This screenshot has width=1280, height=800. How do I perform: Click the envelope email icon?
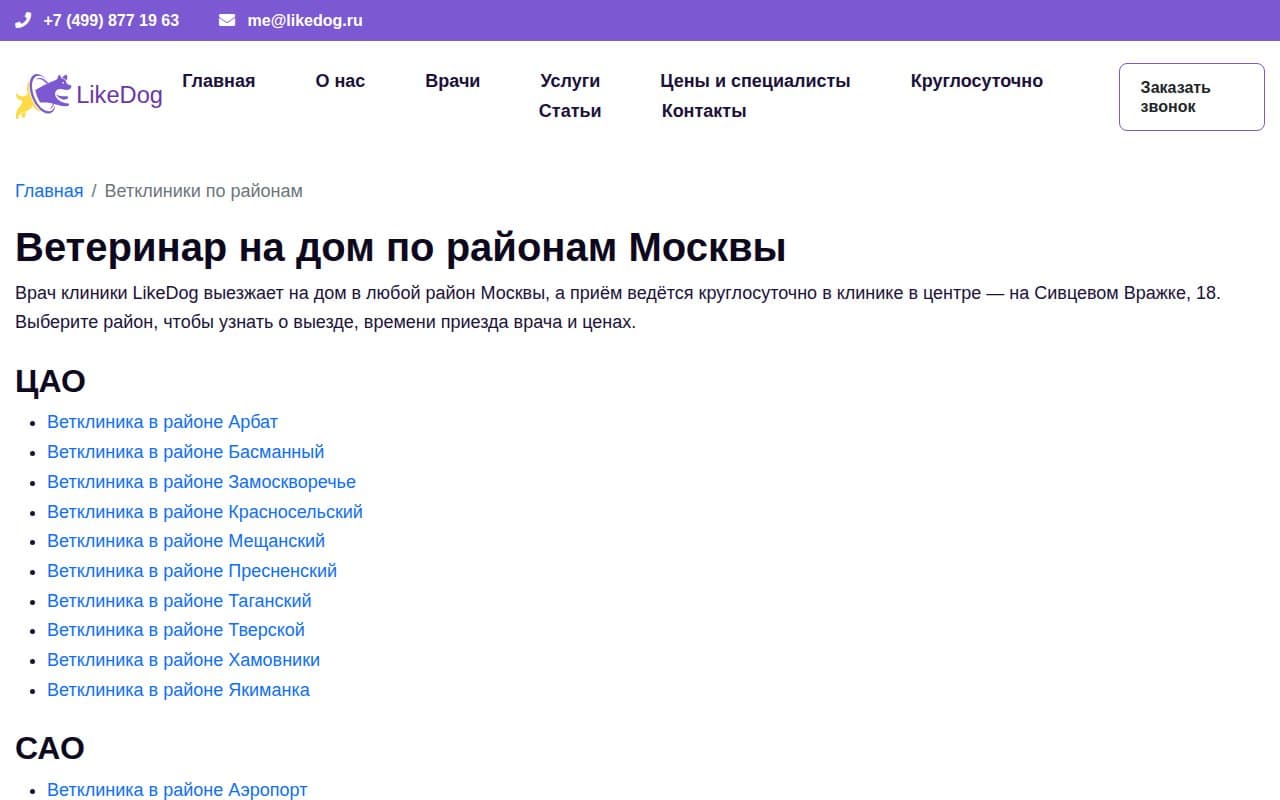227,20
